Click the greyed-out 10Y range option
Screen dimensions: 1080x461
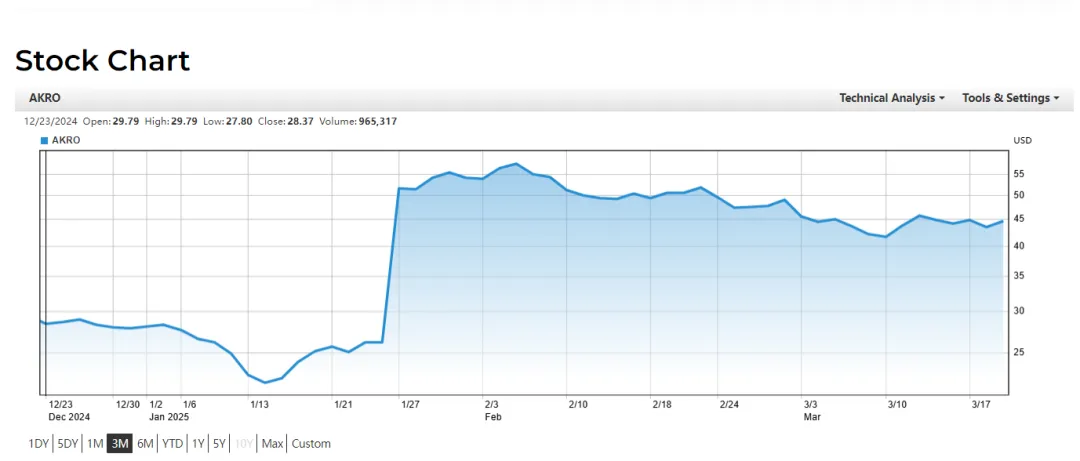243,443
